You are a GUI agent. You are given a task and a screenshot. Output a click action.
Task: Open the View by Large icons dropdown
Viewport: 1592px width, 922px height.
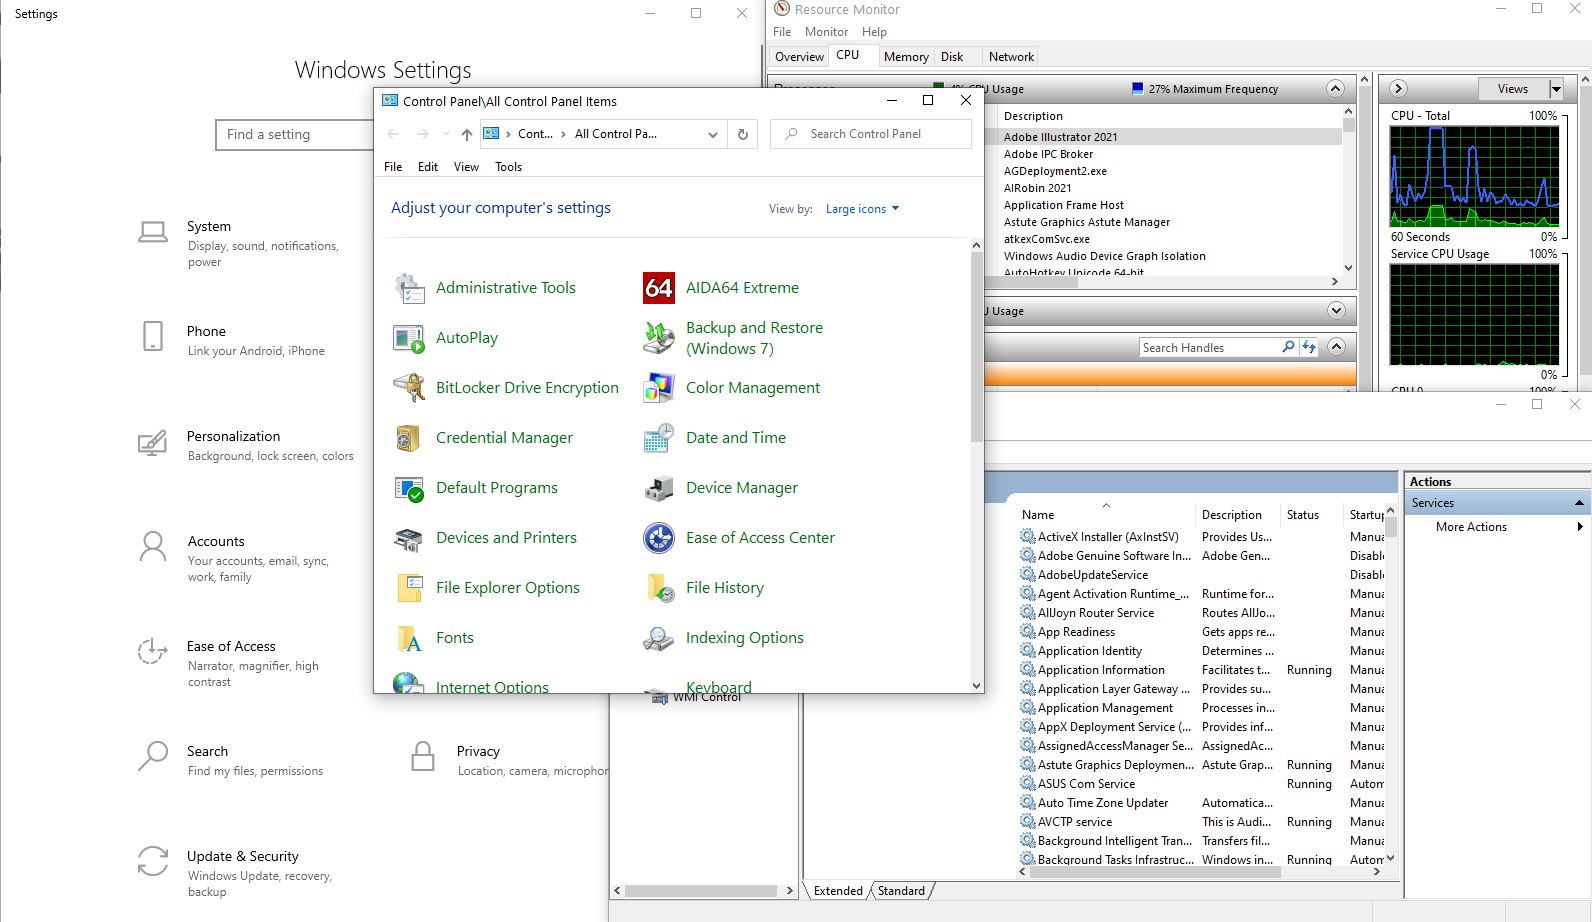[862, 209]
